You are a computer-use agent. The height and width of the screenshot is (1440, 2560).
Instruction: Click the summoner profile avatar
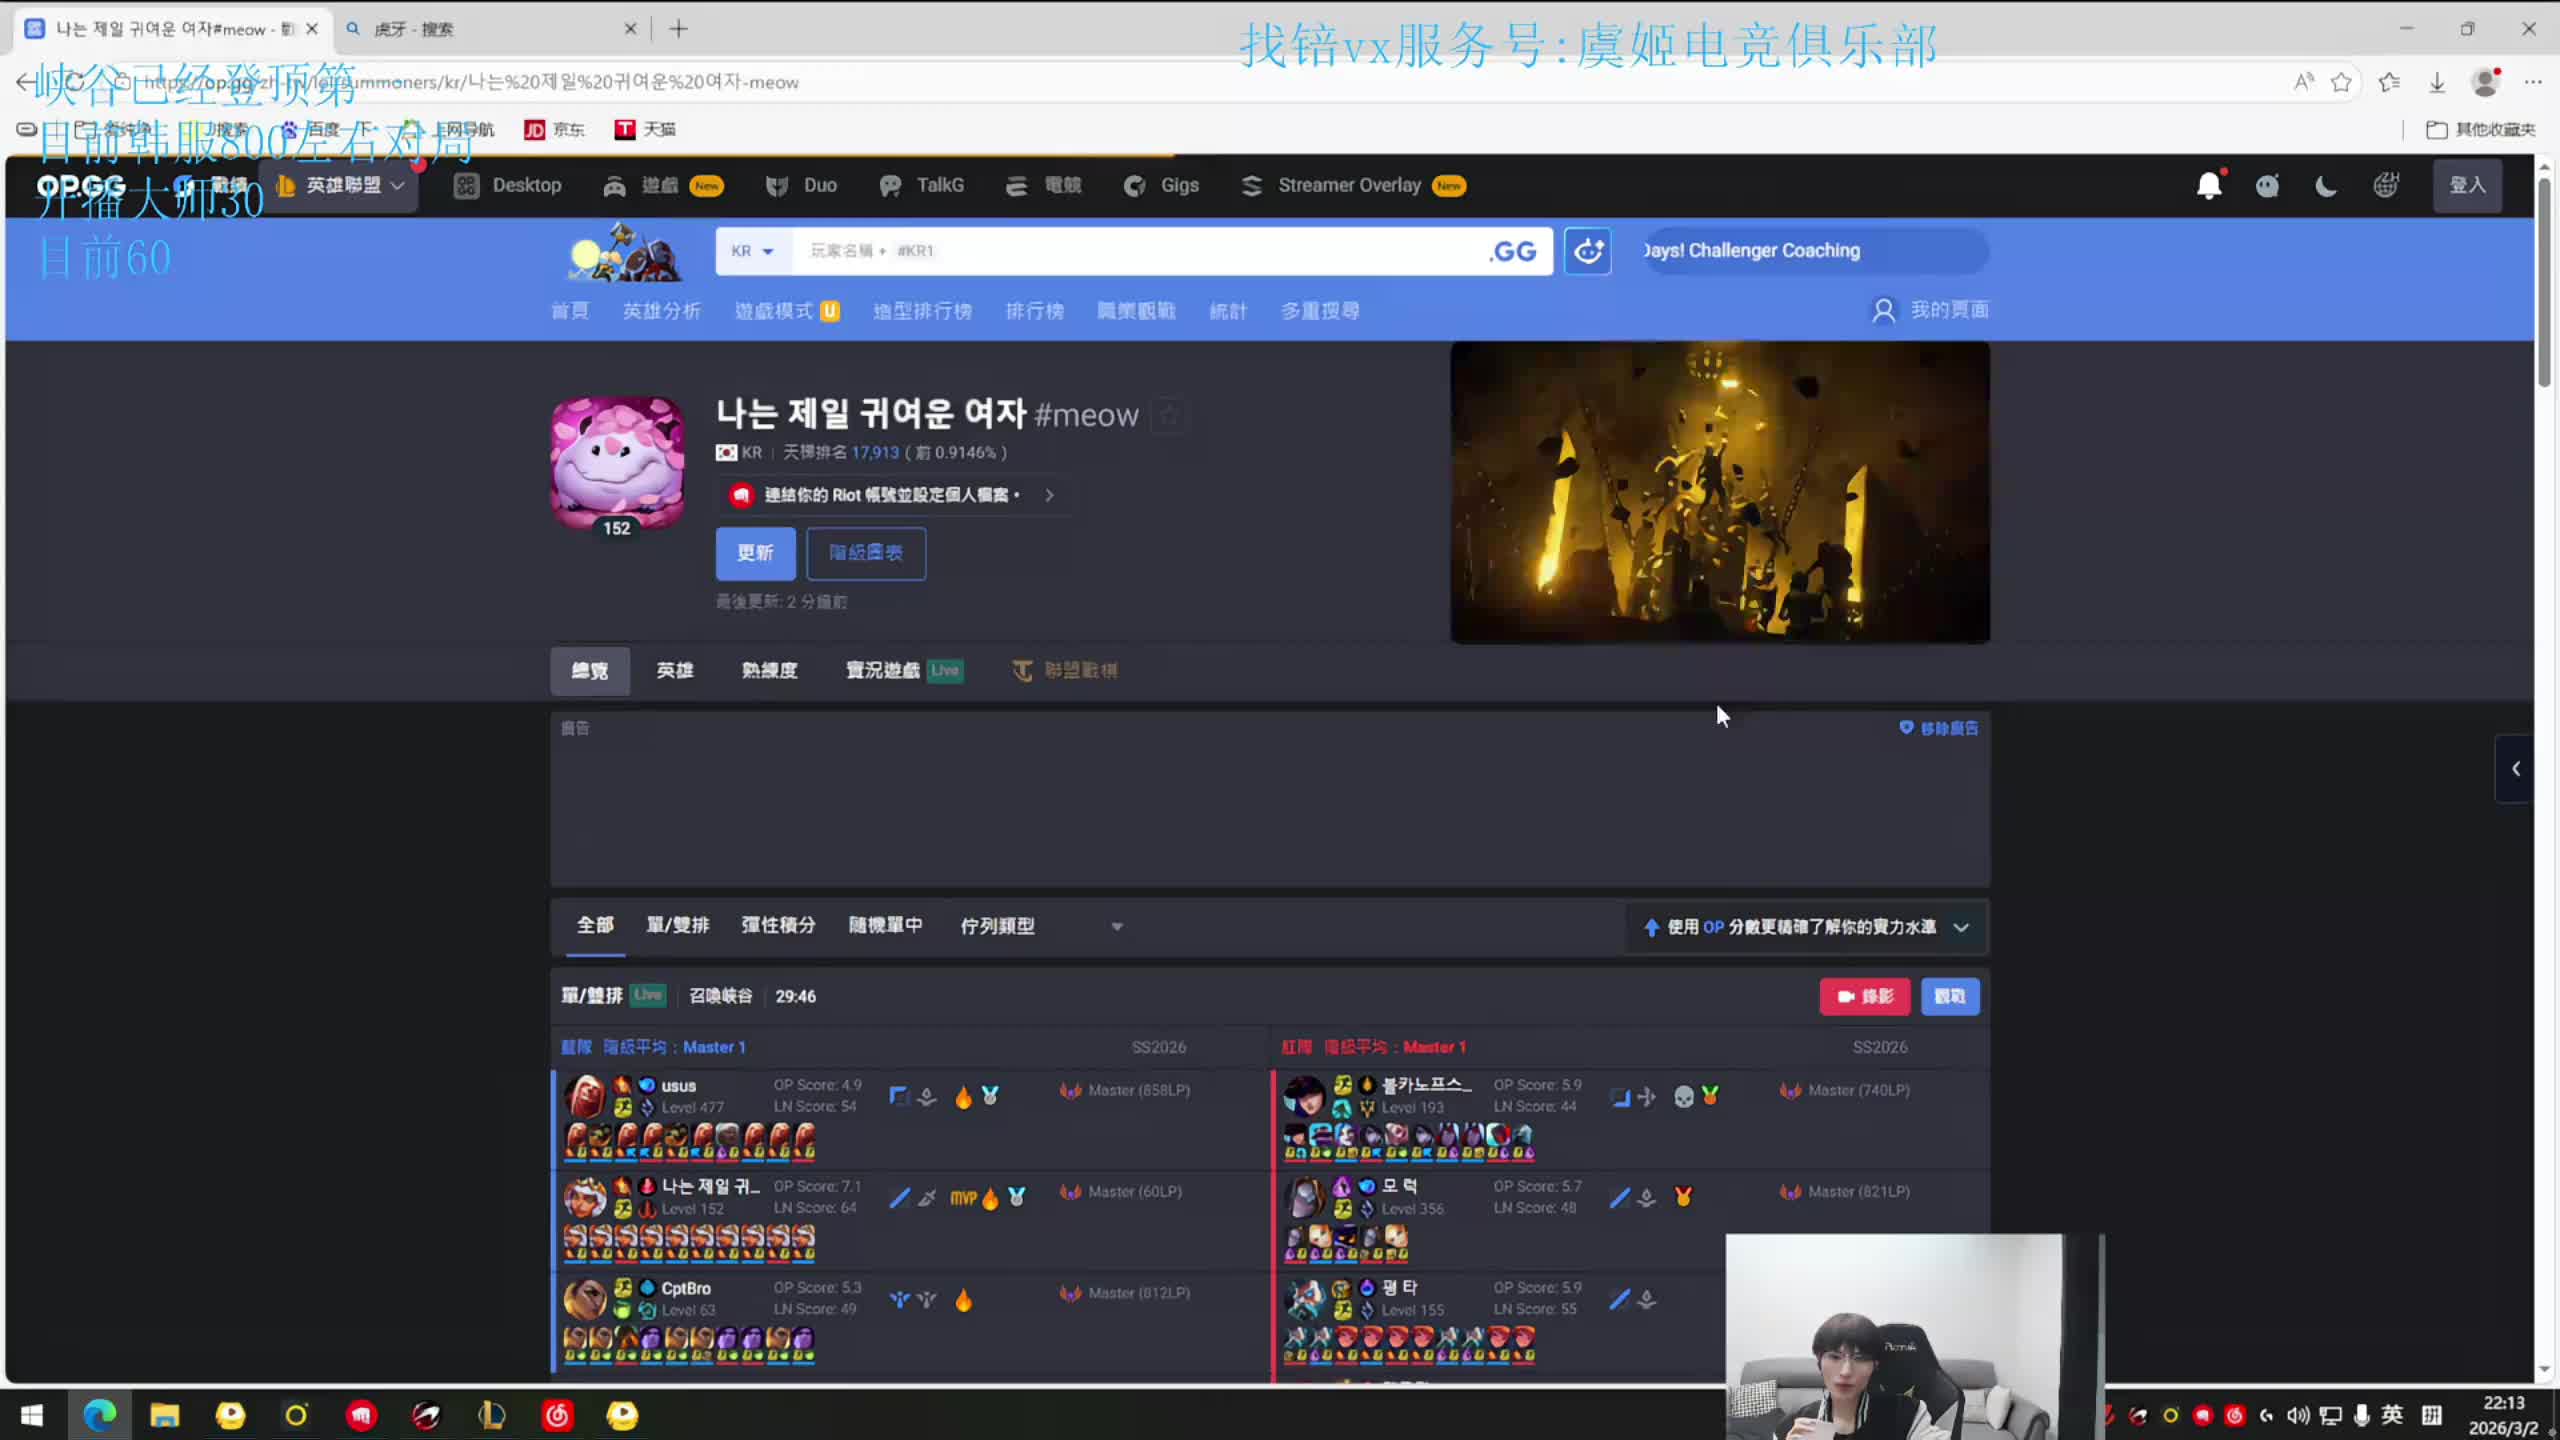pos(617,462)
